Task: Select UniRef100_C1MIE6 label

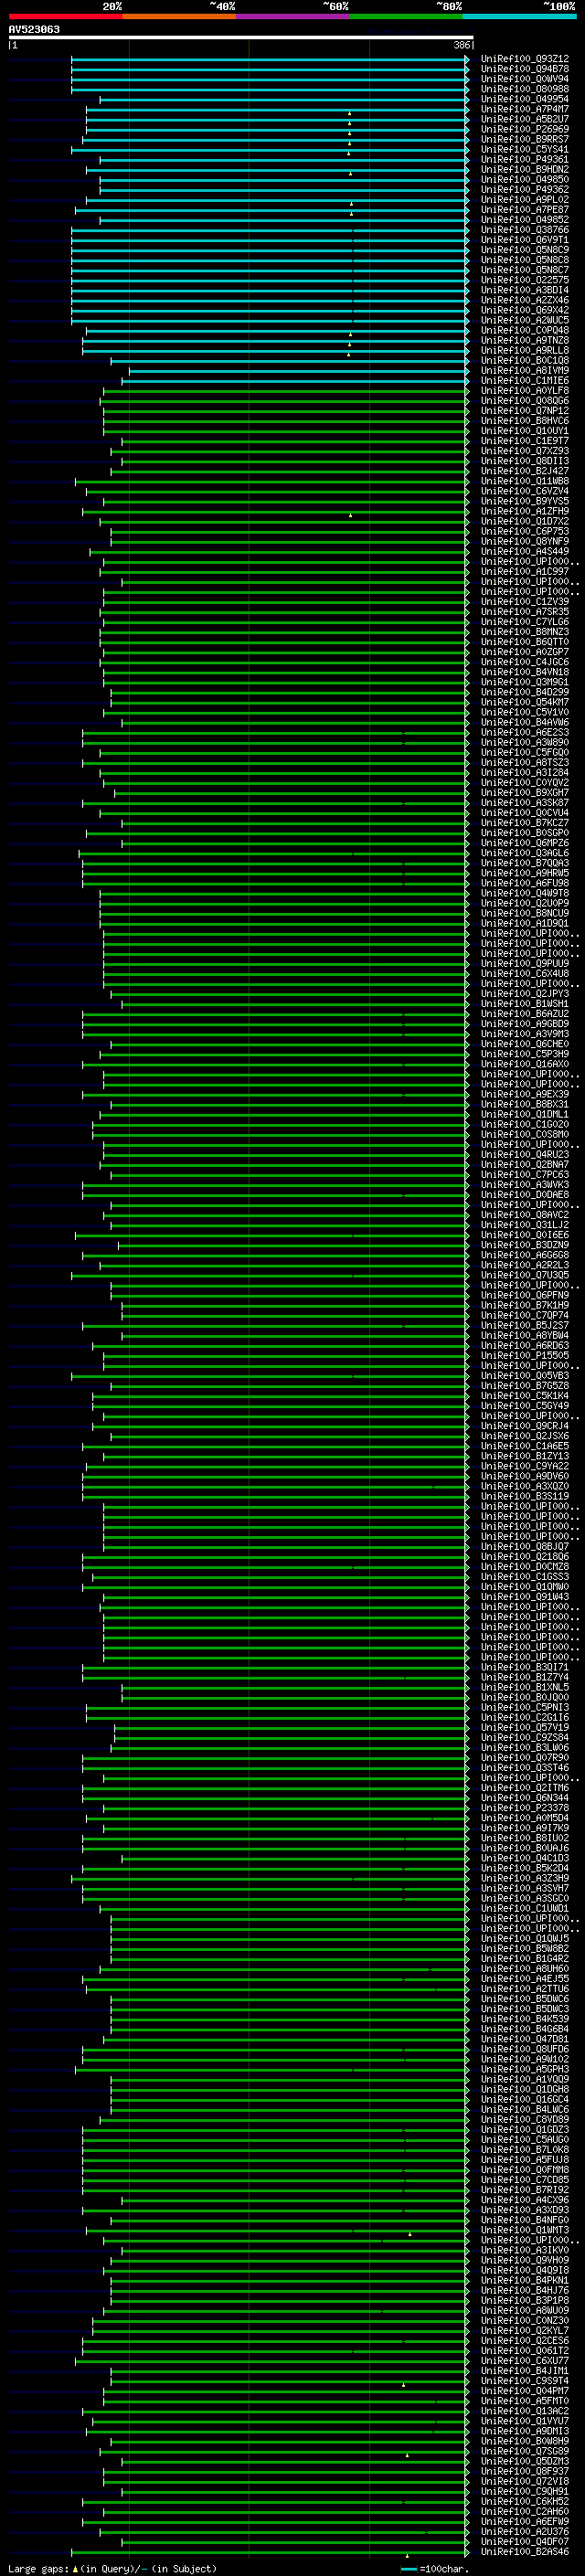Action: click(x=525, y=380)
